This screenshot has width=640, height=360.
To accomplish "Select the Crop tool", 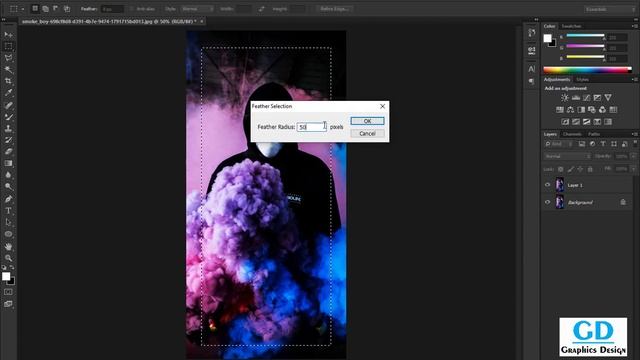I will 8,81.
